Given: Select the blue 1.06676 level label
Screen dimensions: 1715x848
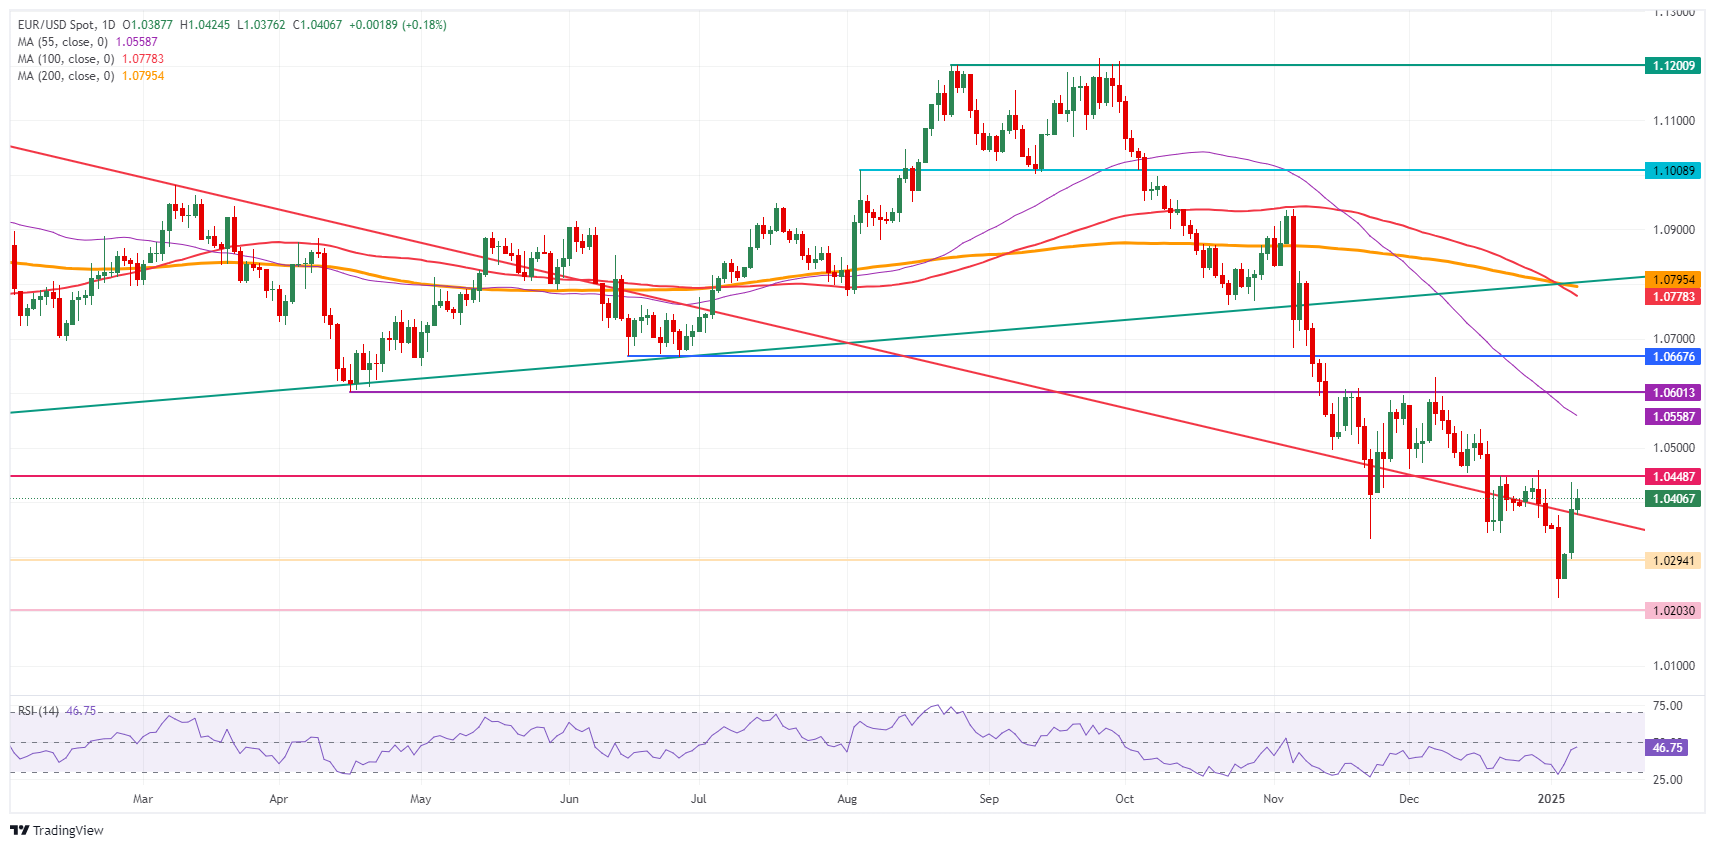Looking at the screenshot, I should 1672,357.
